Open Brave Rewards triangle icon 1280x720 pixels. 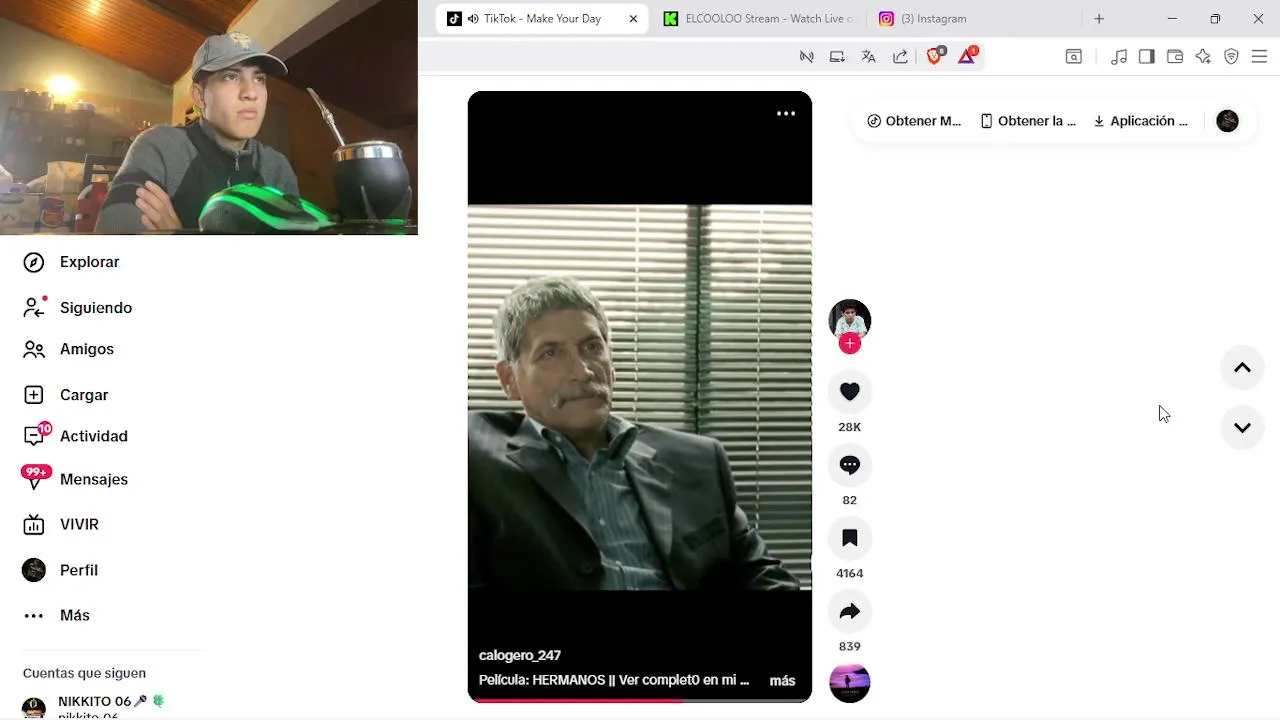[967, 56]
